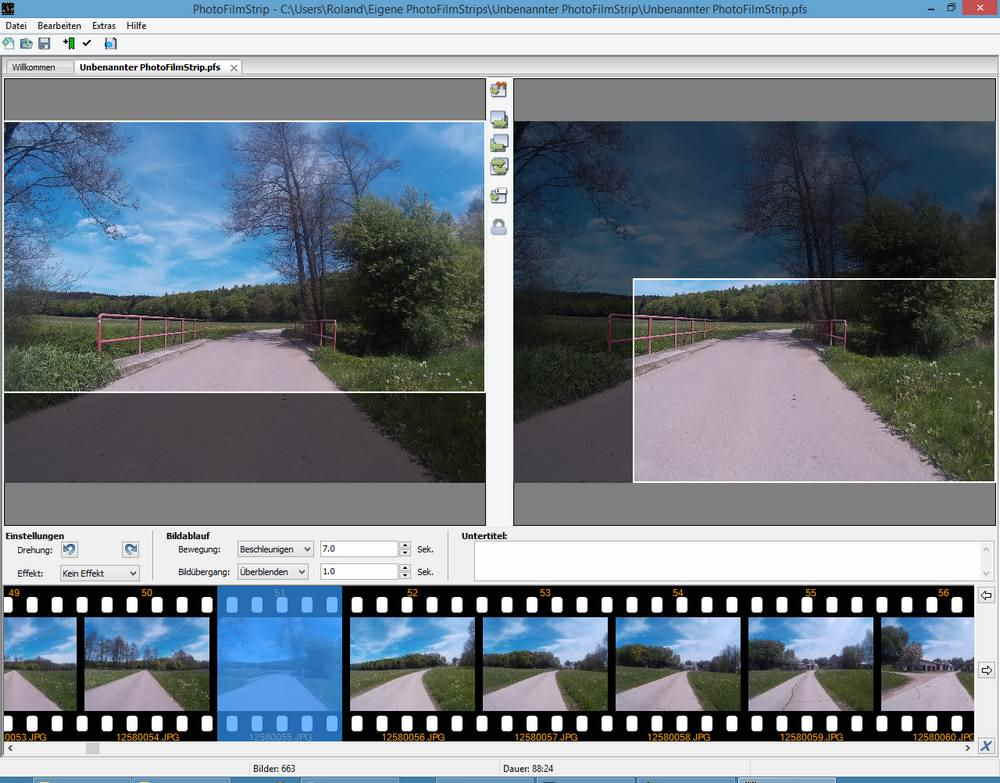Image resolution: width=1000 pixels, height=783 pixels.
Task: Close the Unbenannter PhotoFilmStrip.pfs tab
Action: coord(234,68)
